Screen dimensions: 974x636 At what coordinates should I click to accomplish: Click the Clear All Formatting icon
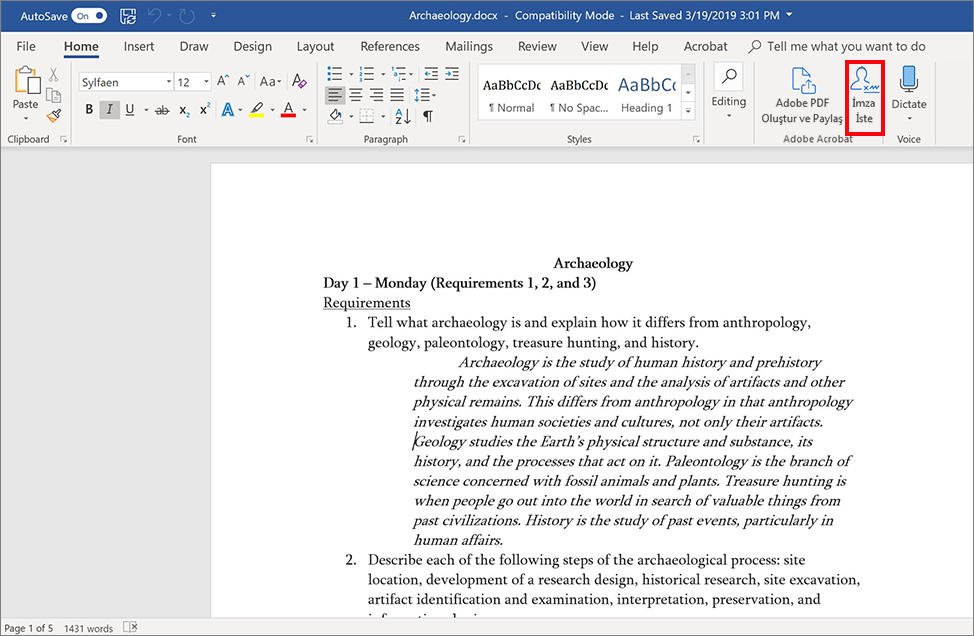pos(299,81)
